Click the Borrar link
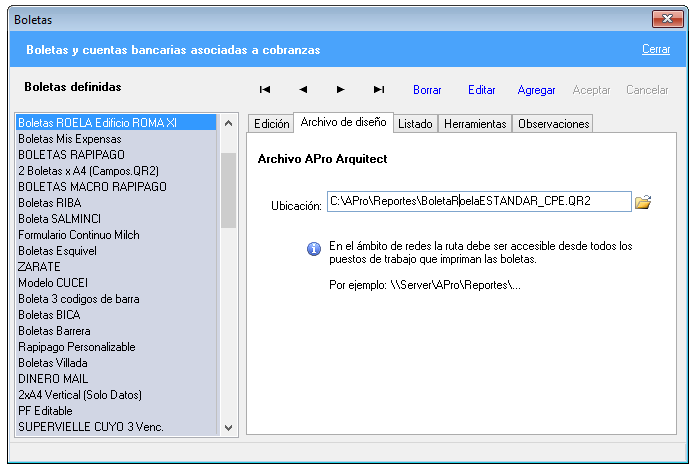The width and height of the screenshot is (697, 468). [x=427, y=90]
